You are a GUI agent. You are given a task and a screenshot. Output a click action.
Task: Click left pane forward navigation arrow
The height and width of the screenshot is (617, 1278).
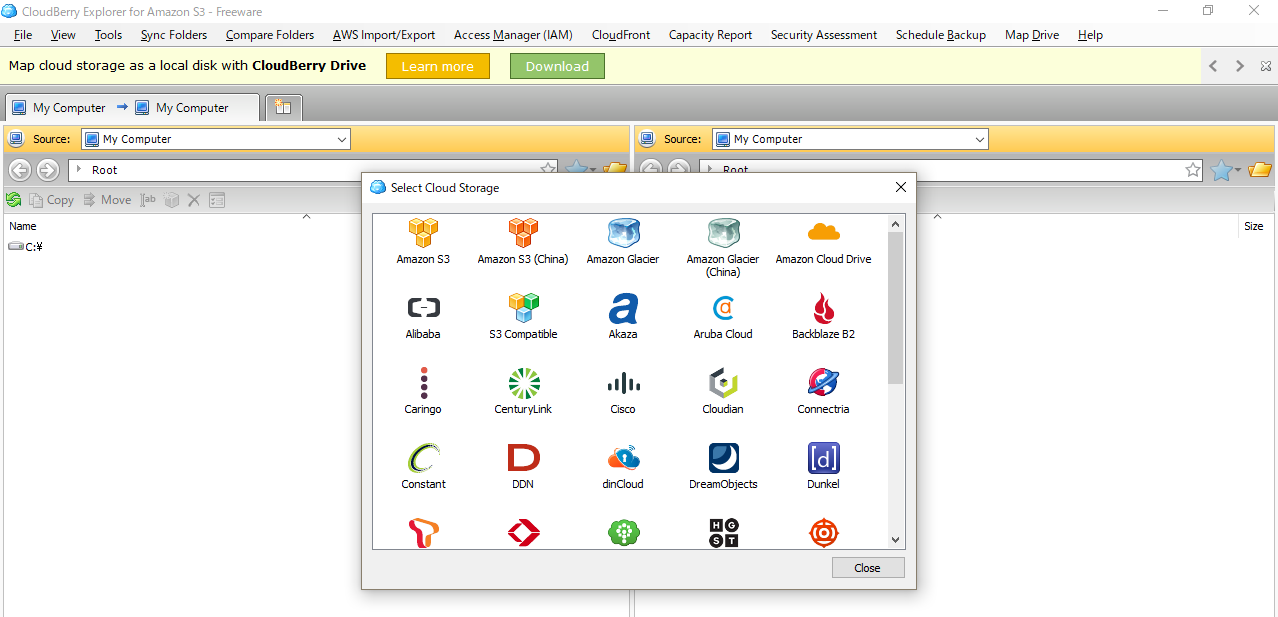47,170
